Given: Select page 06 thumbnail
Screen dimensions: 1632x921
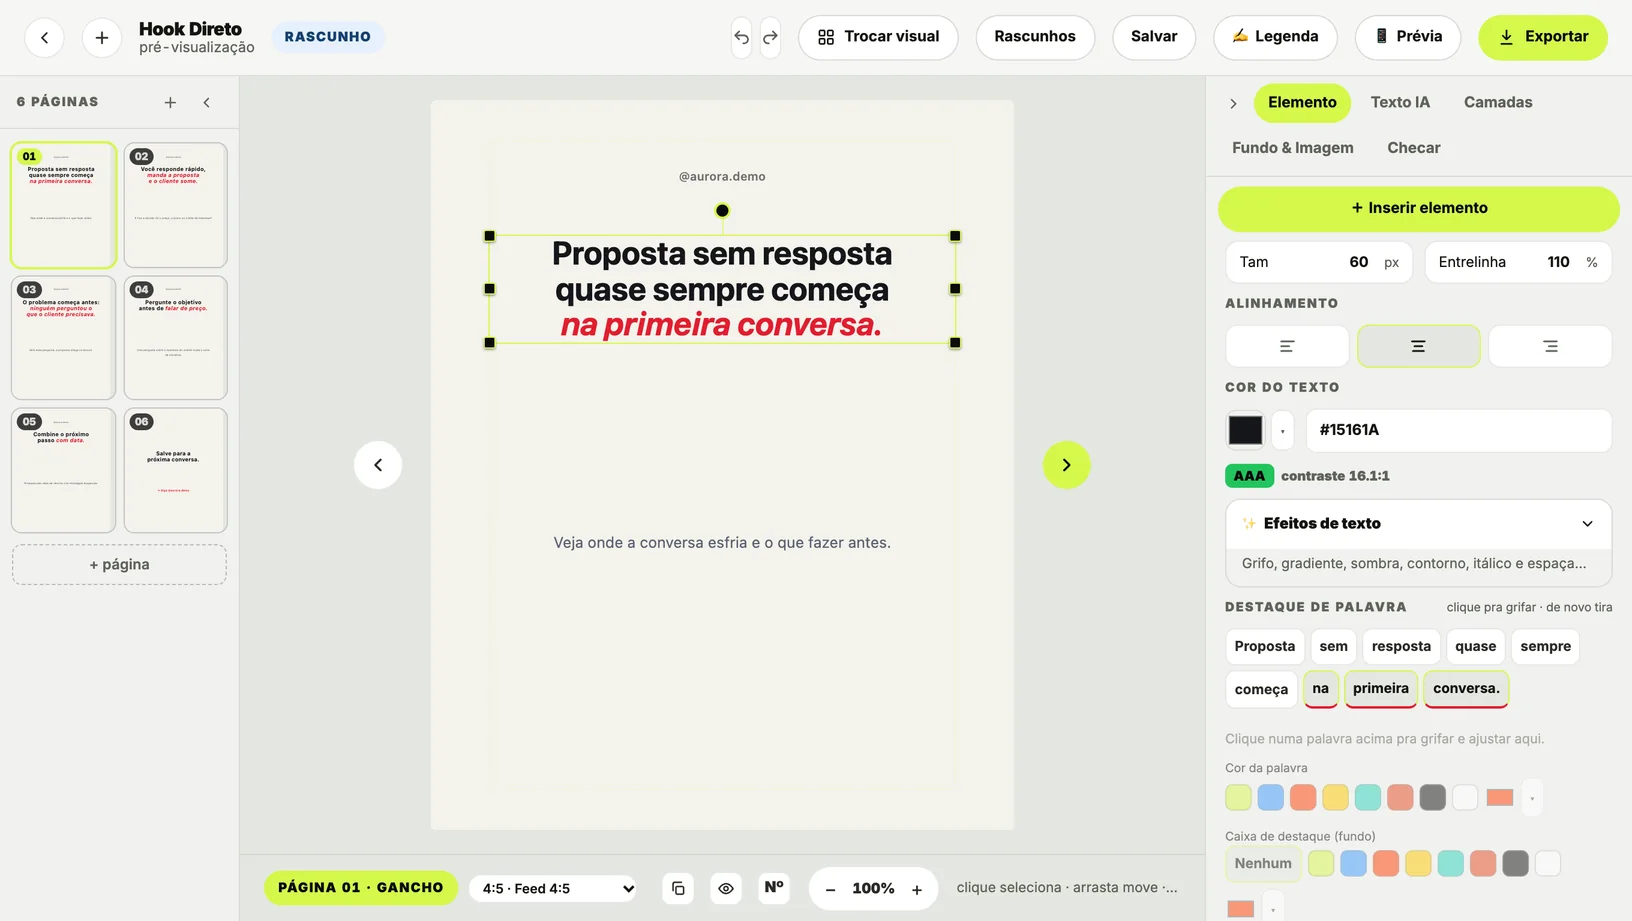Looking at the screenshot, I should [x=175, y=470].
